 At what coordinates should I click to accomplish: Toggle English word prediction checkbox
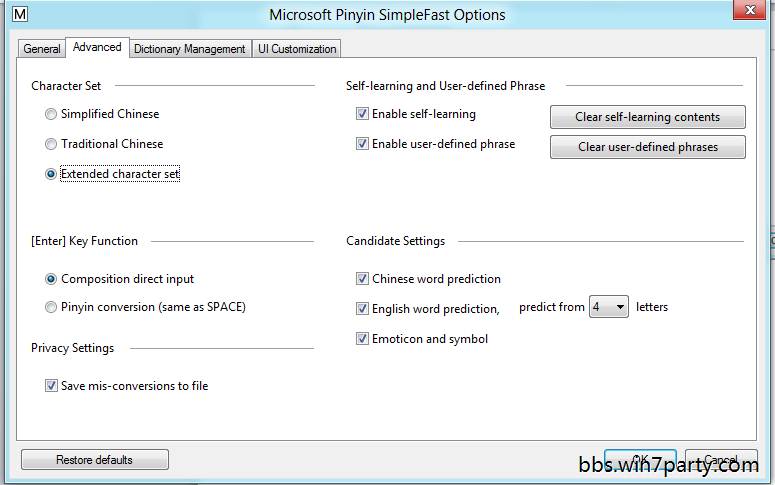[x=362, y=309]
